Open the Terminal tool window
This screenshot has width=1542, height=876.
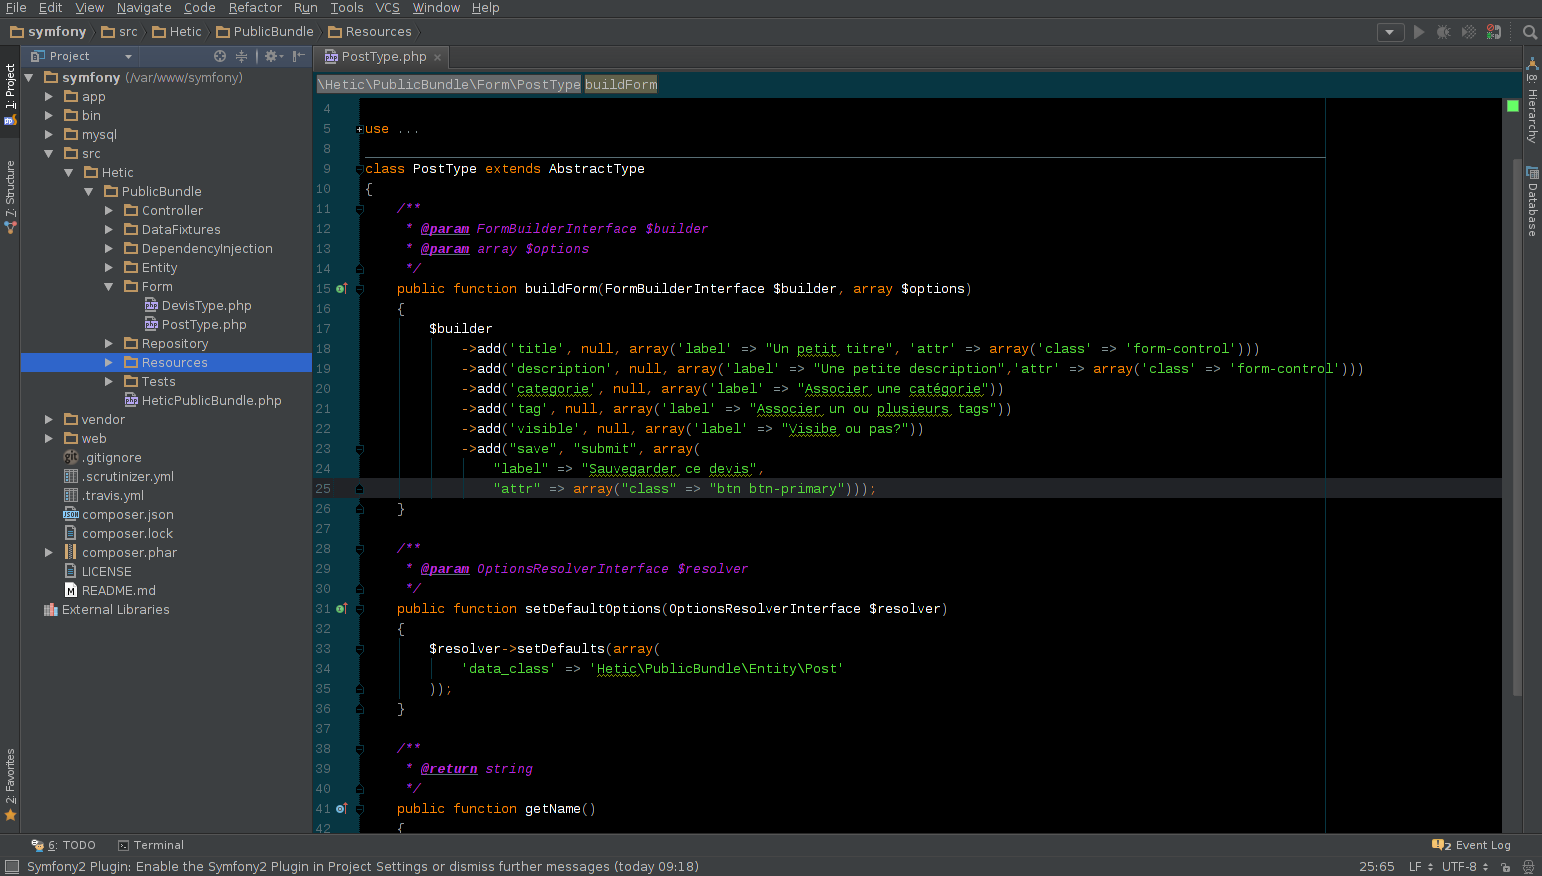point(151,845)
